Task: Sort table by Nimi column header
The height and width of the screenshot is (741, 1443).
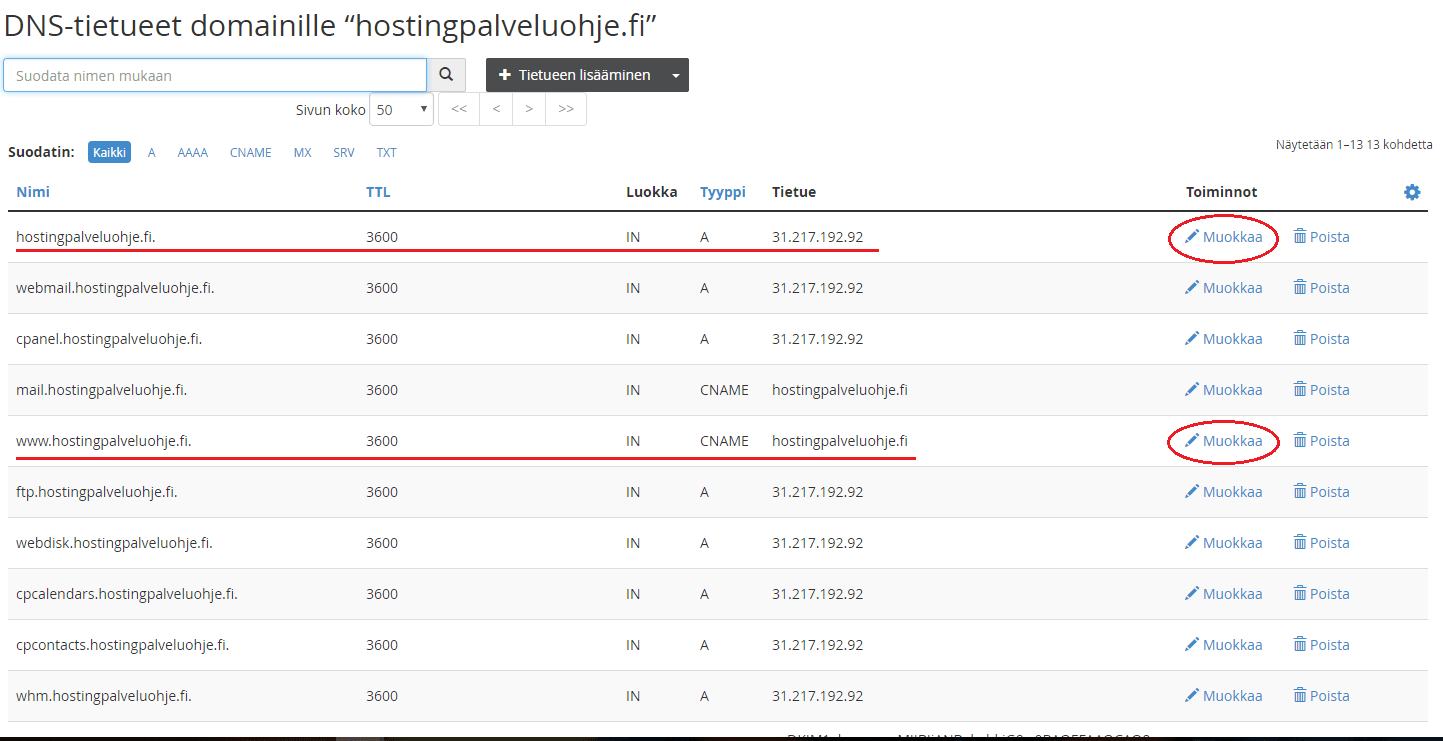Action: 33,192
